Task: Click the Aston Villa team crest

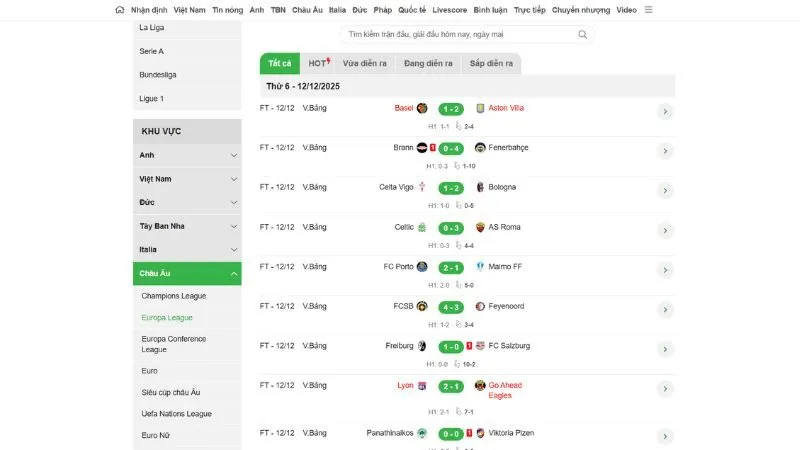Action: click(x=480, y=108)
